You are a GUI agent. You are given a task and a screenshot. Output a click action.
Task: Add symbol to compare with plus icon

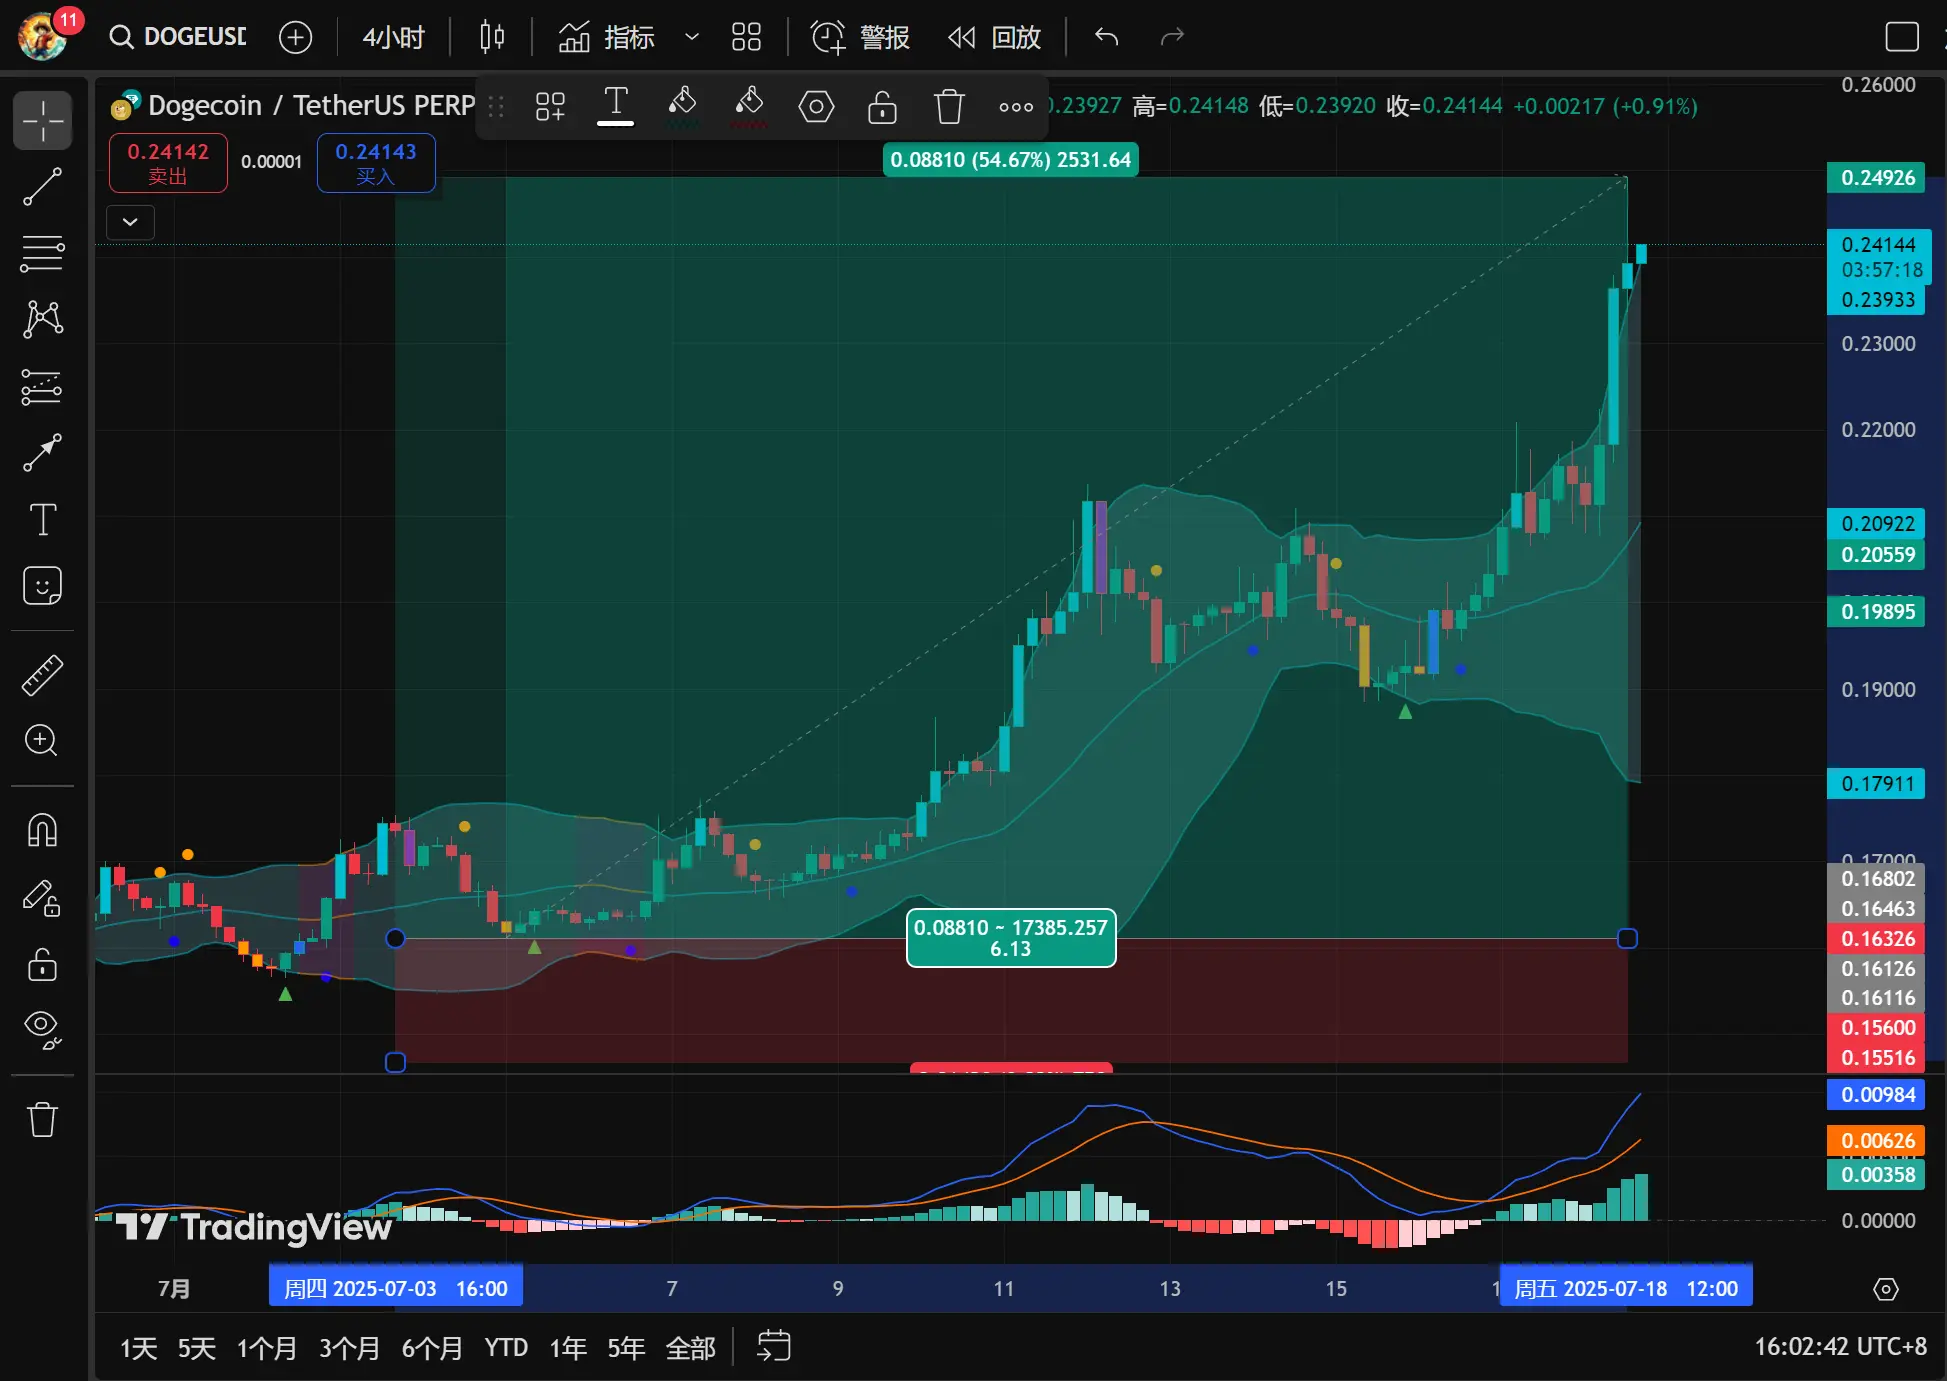[295, 37]
